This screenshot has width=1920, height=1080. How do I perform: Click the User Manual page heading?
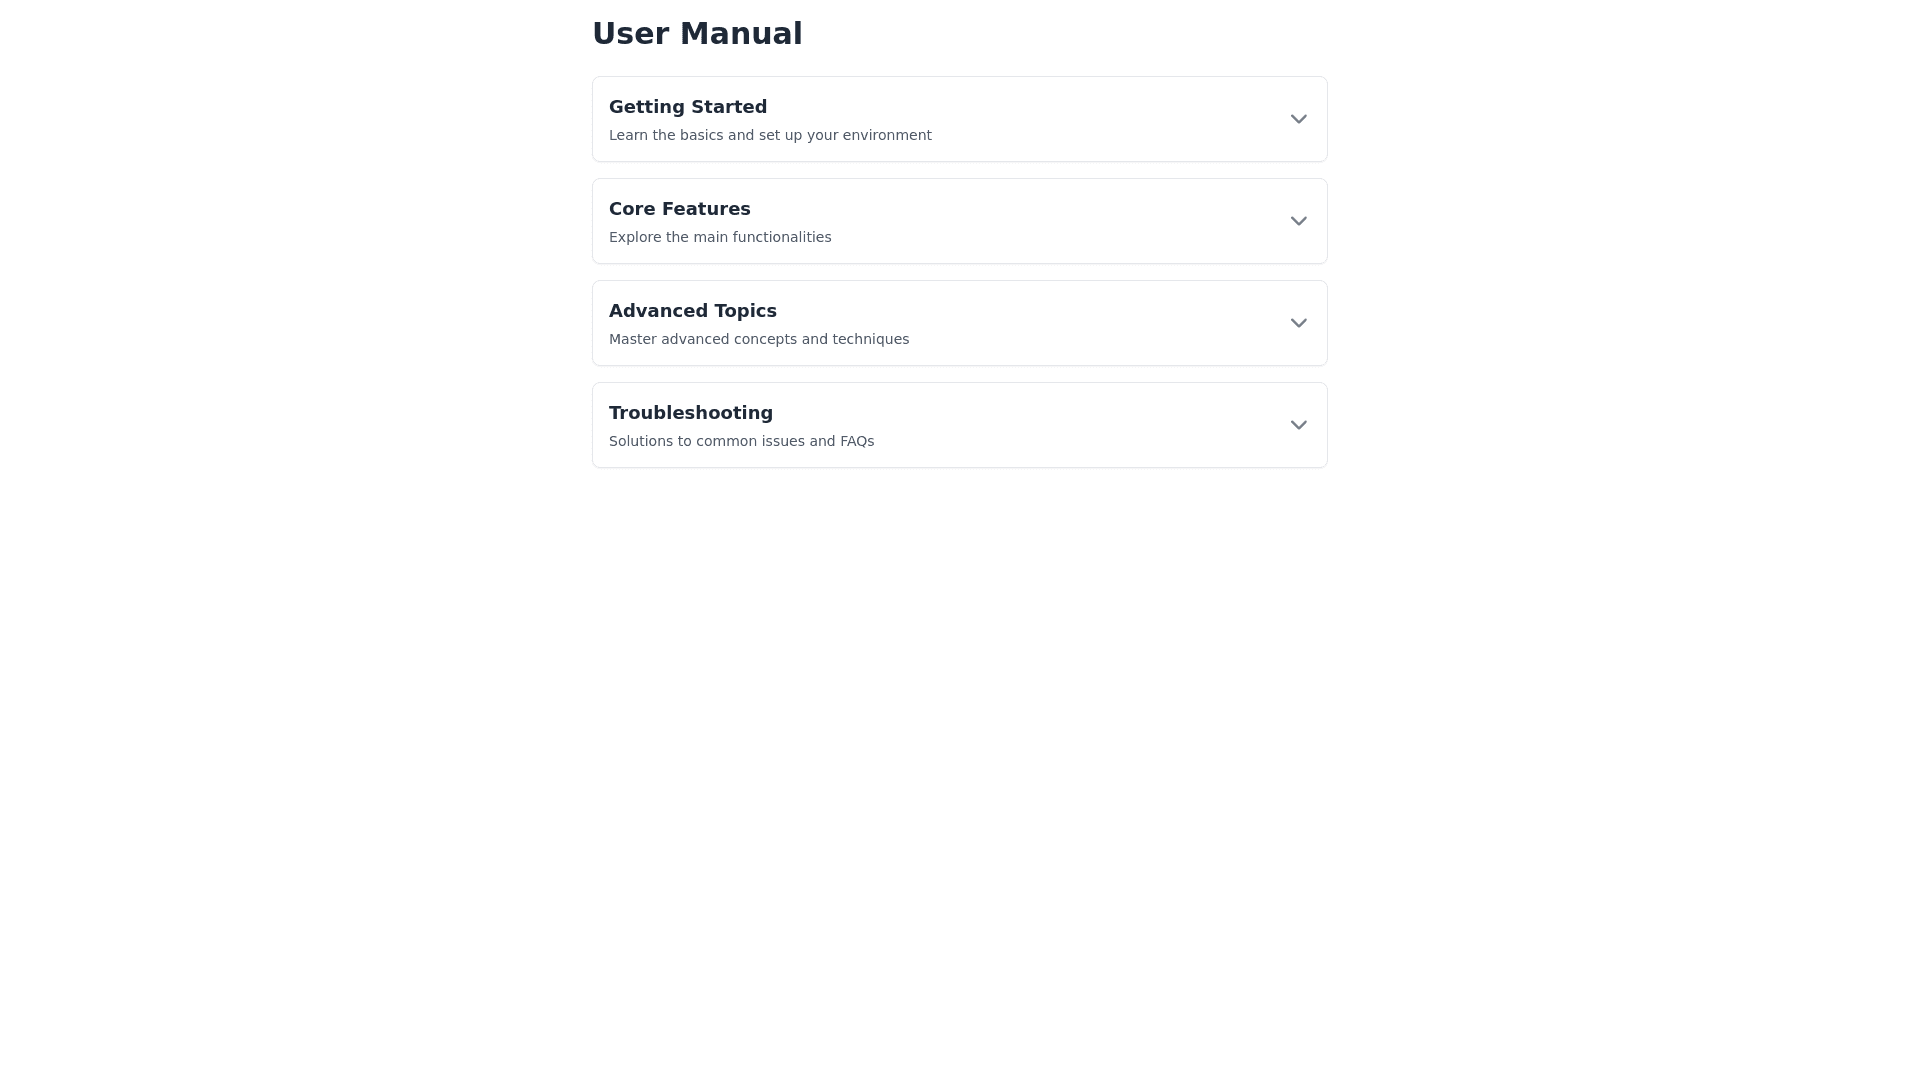click(697, 33)
